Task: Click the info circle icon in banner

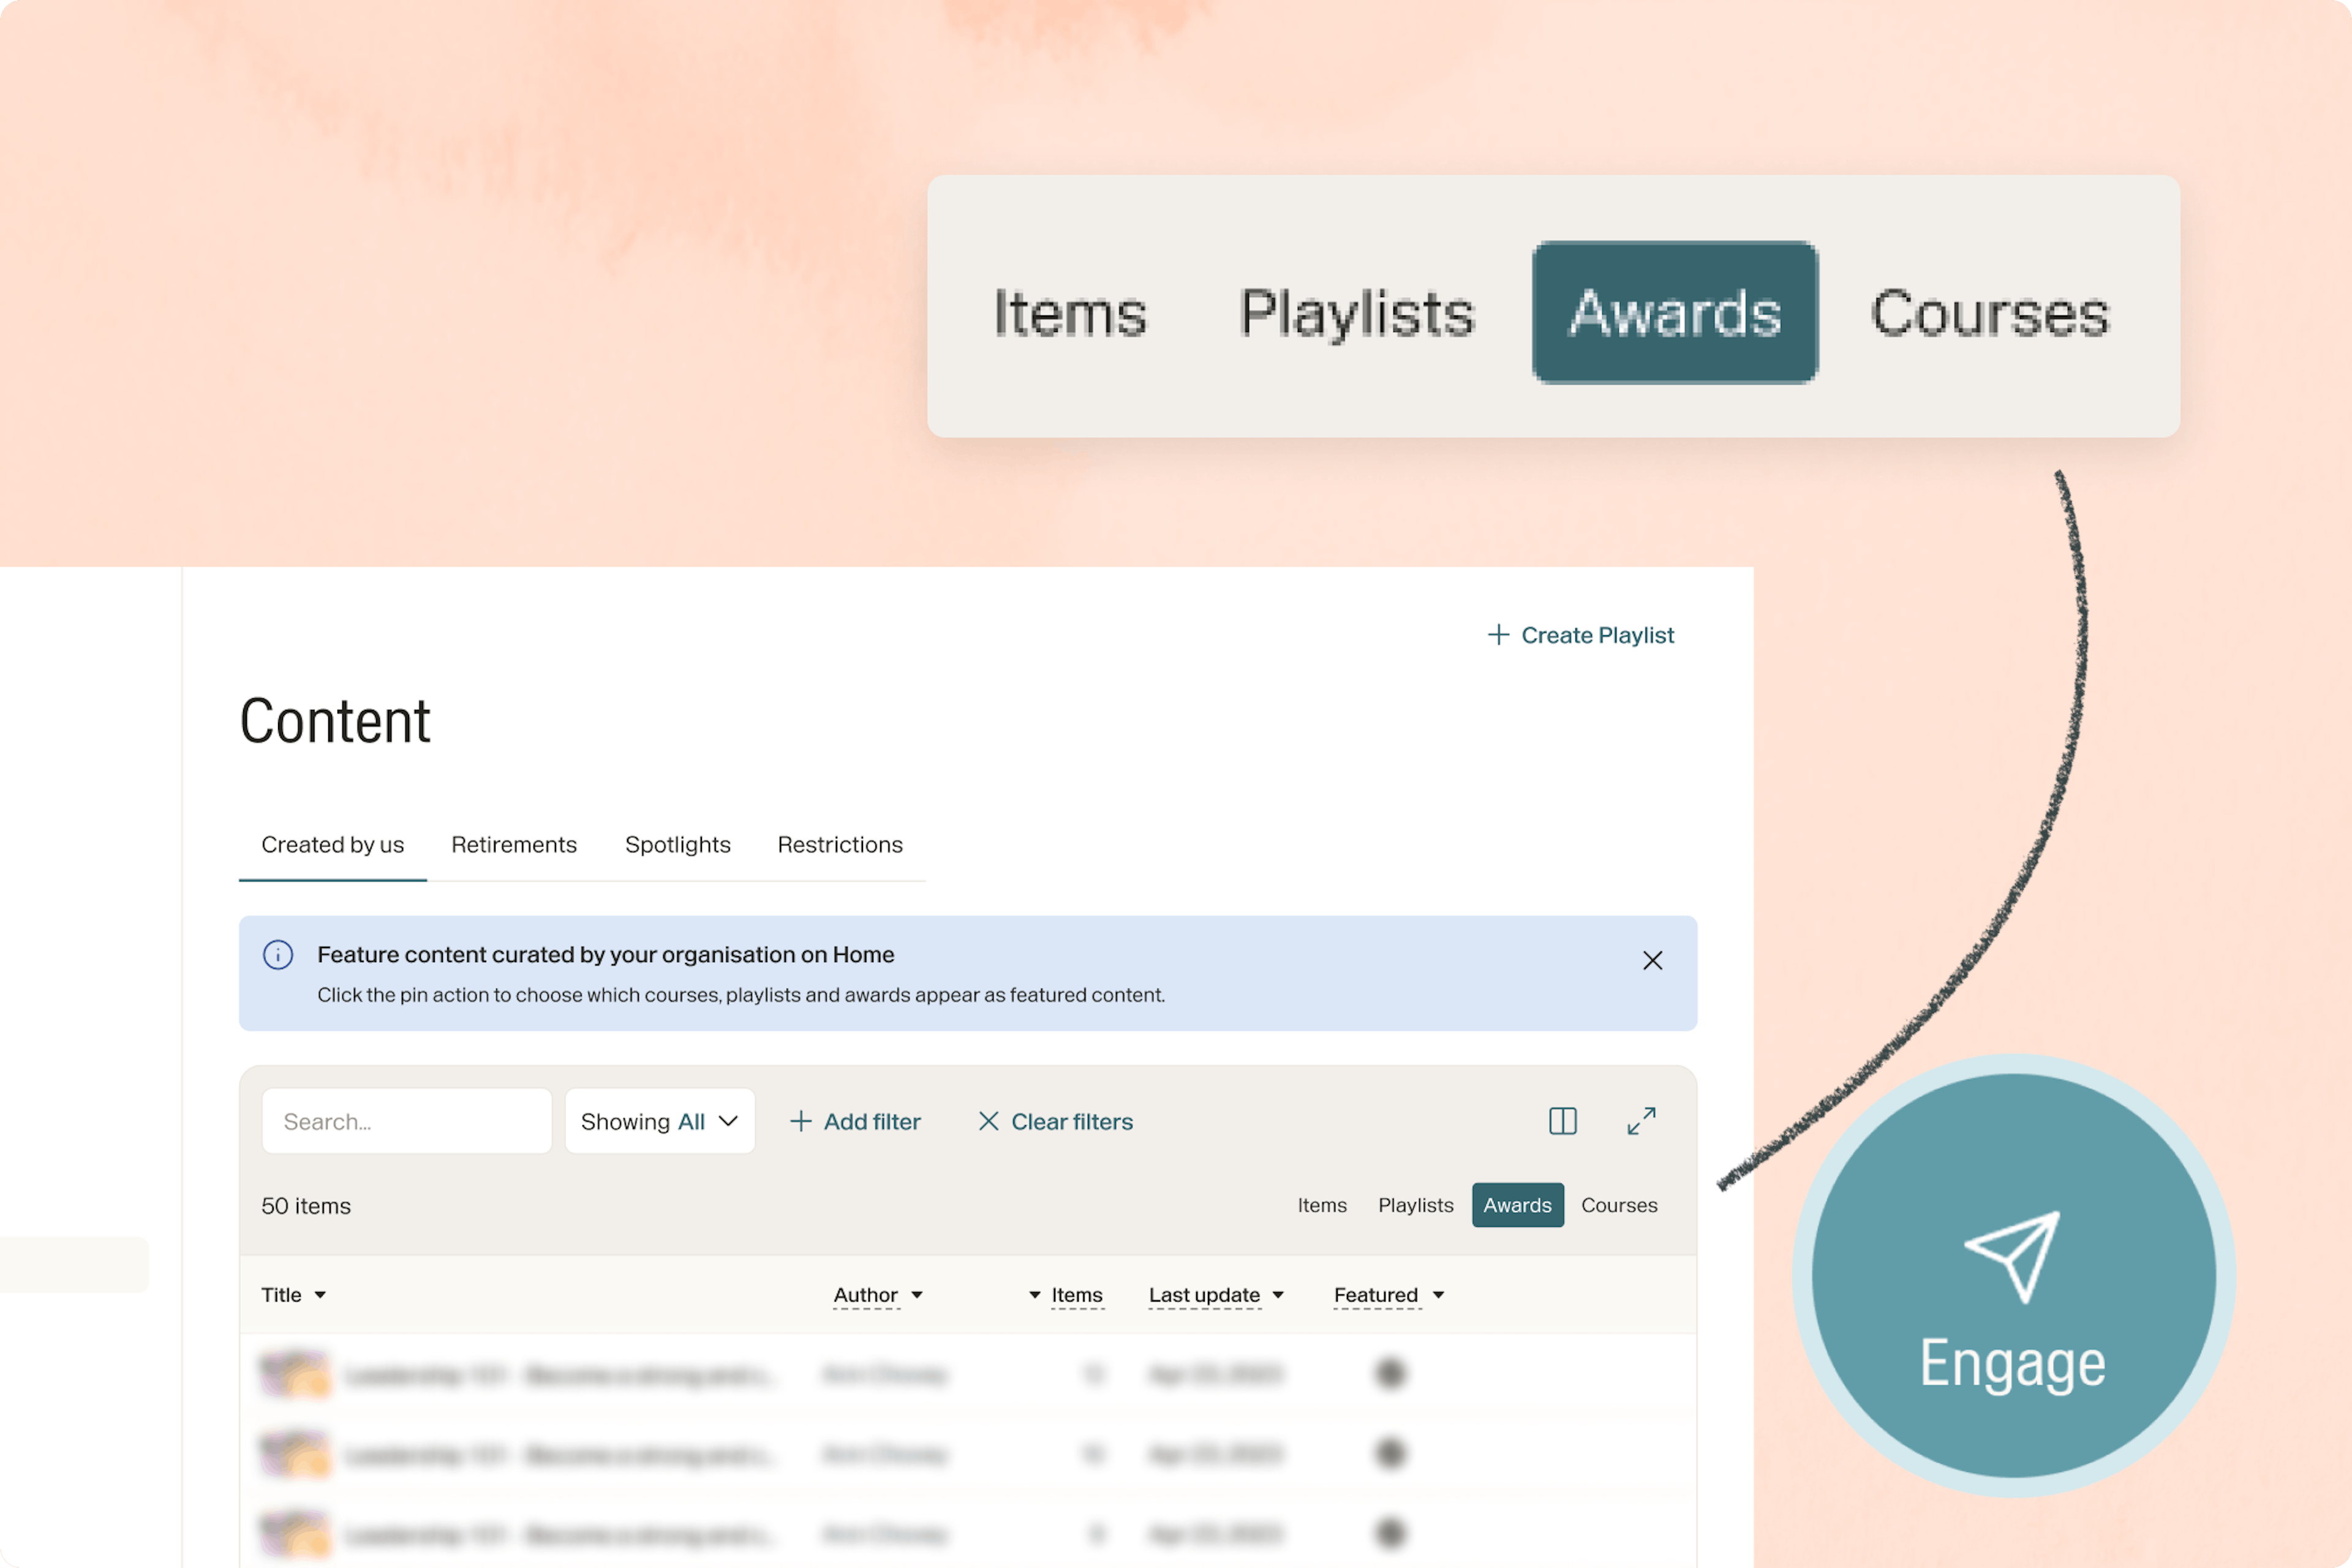Action: pyautogui.click(x=278, y=955)
